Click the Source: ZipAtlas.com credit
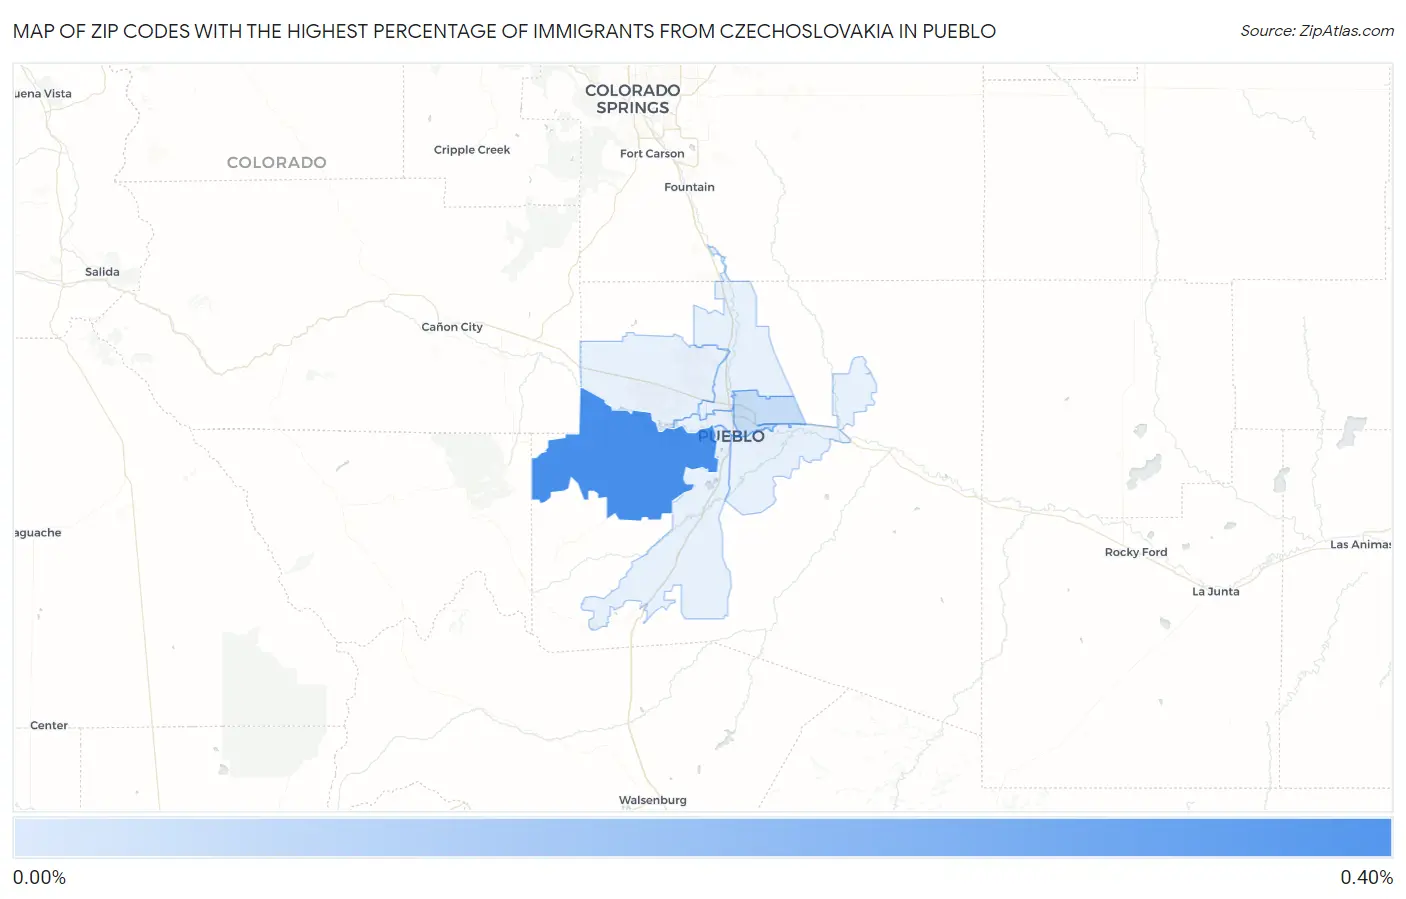1406x899 pixels. [x=1317, y=31]
